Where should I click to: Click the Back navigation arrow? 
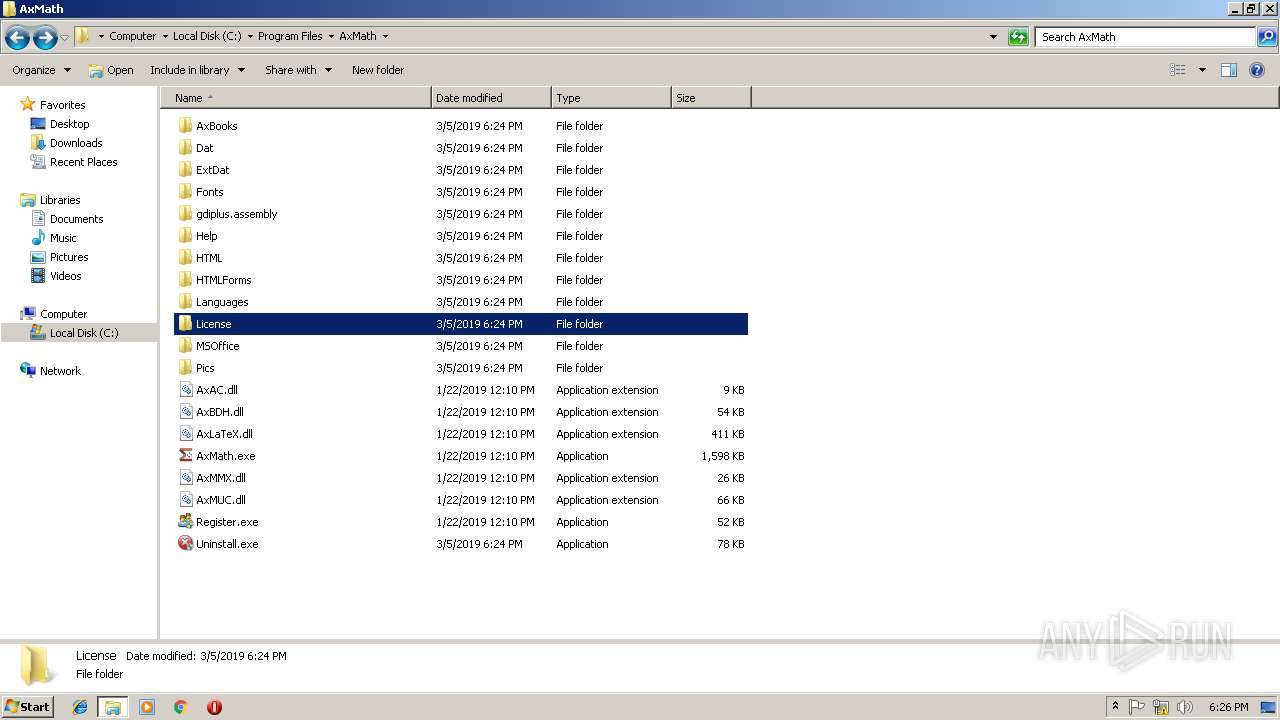click(x=17, y=38)
